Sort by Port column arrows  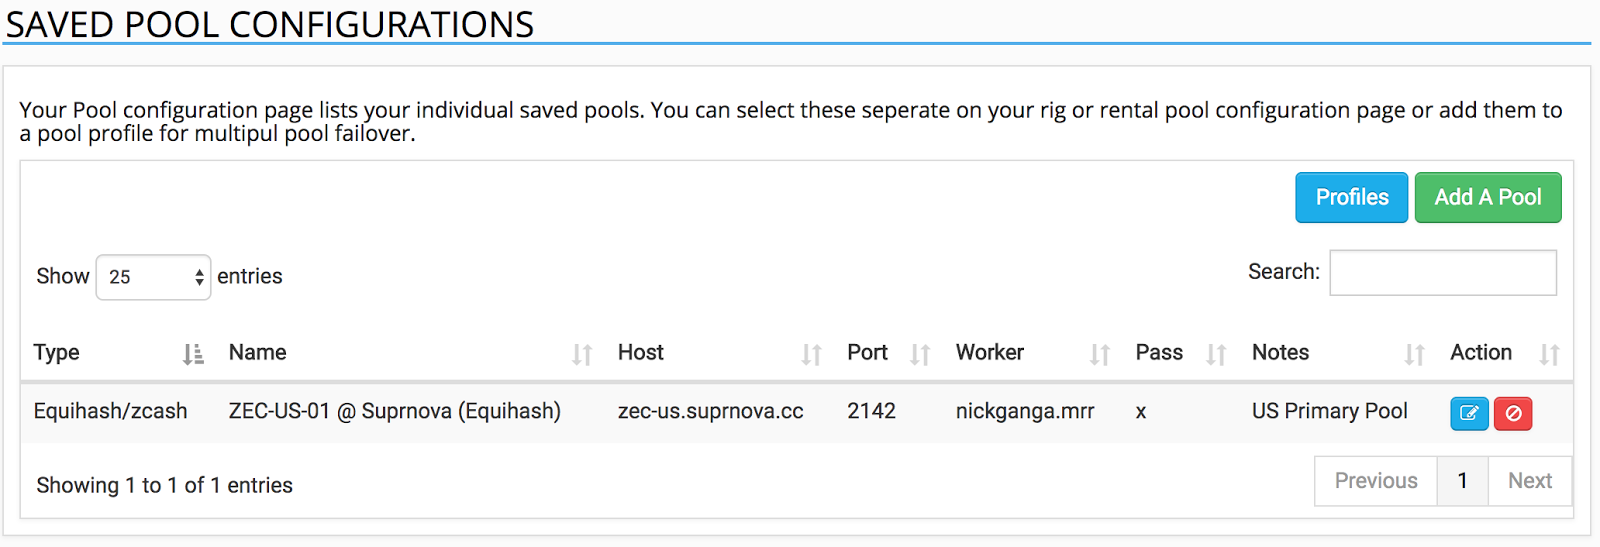click(x=920, y=354)
